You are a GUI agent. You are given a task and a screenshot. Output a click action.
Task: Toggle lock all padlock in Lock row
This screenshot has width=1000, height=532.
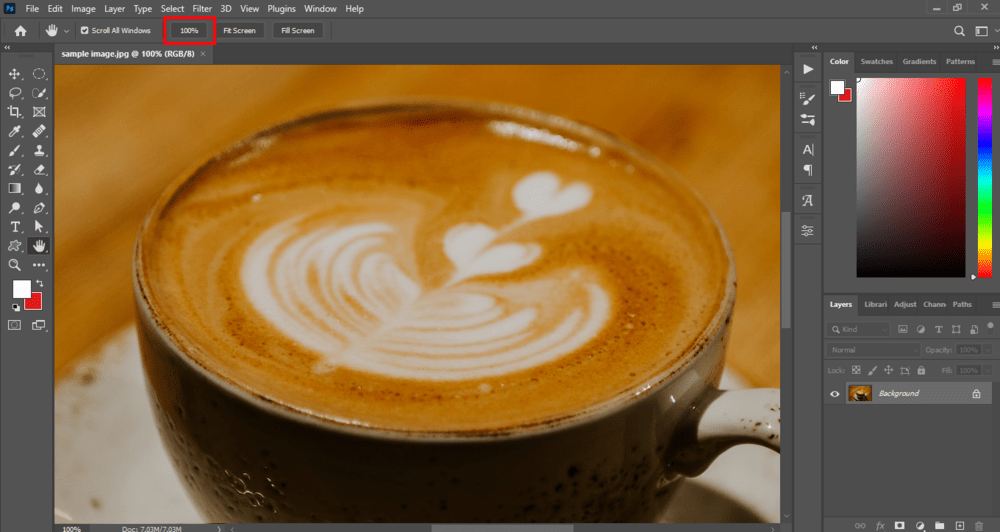pyautogui.click(x=921, y=370)
